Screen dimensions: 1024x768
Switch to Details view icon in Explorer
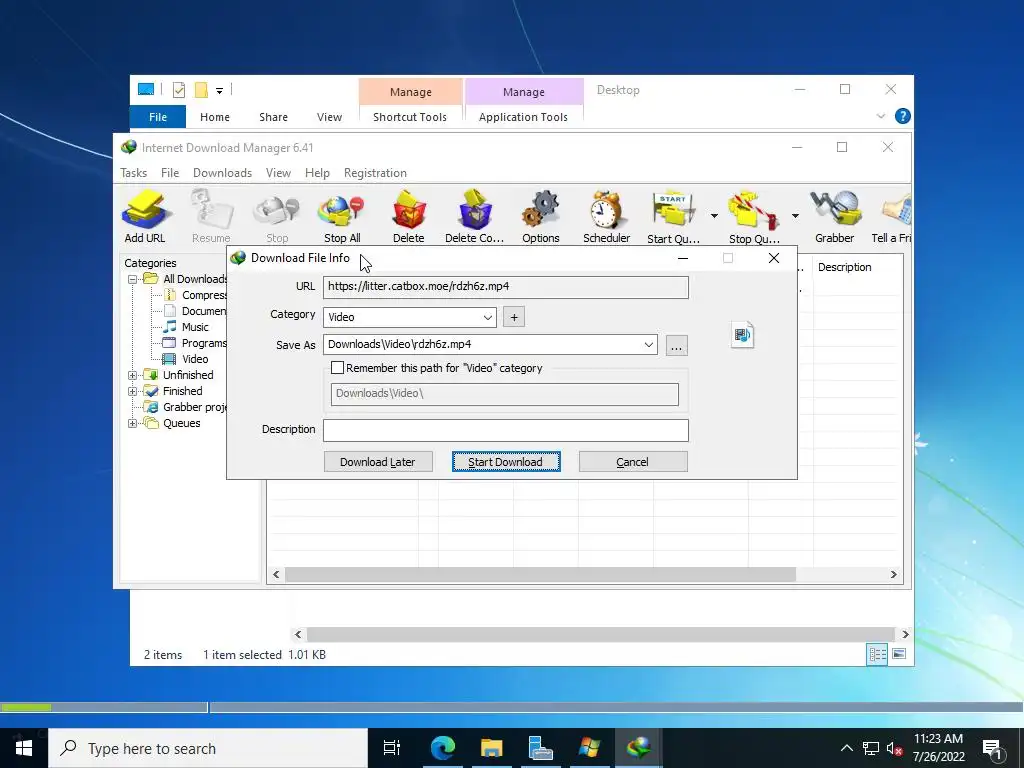point(877,654)
